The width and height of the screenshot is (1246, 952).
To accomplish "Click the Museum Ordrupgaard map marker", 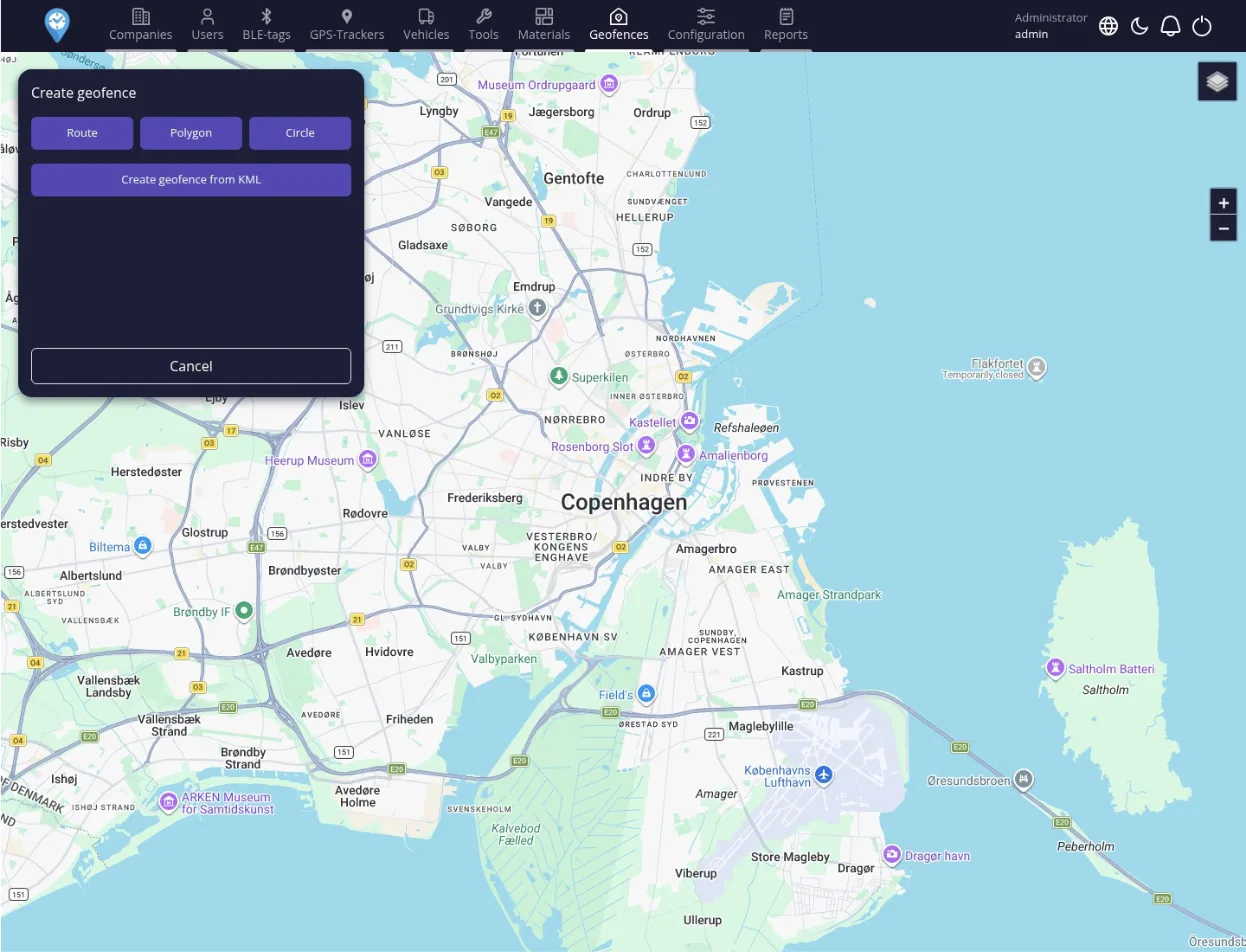I will tap(609, 85).
